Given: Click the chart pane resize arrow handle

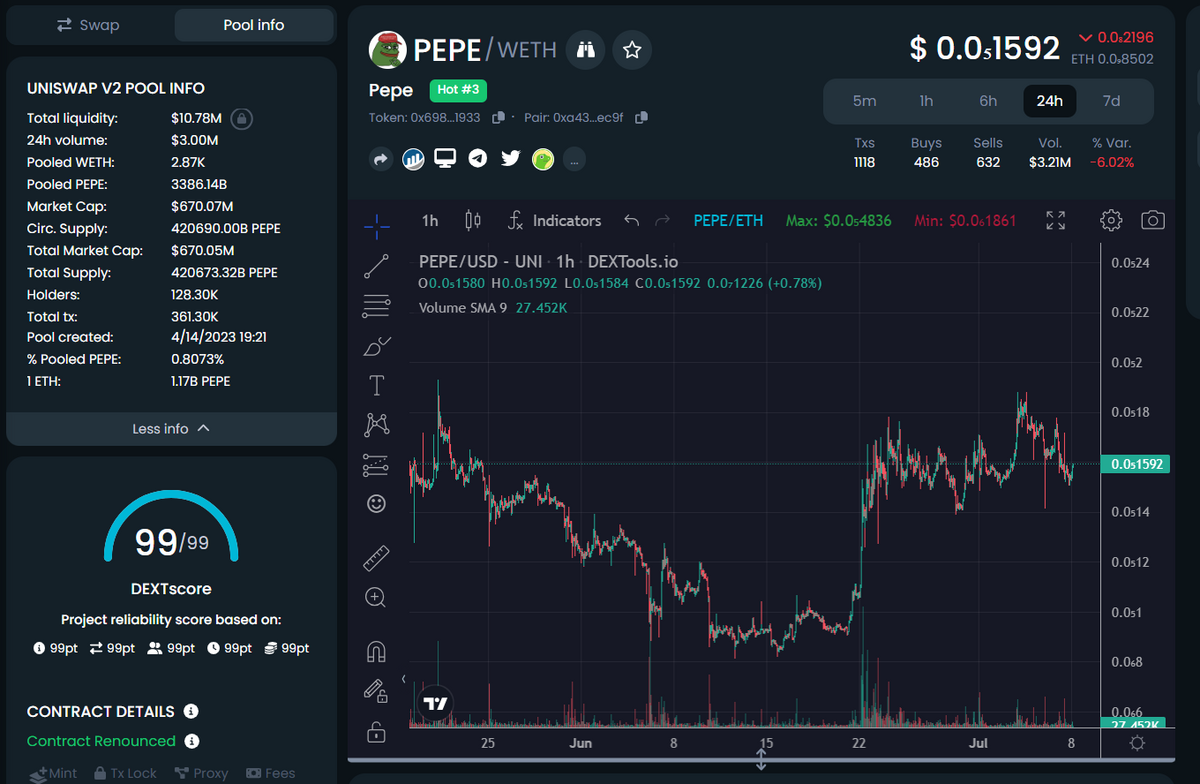Looking at the screenshot, I should pos(761,758).
